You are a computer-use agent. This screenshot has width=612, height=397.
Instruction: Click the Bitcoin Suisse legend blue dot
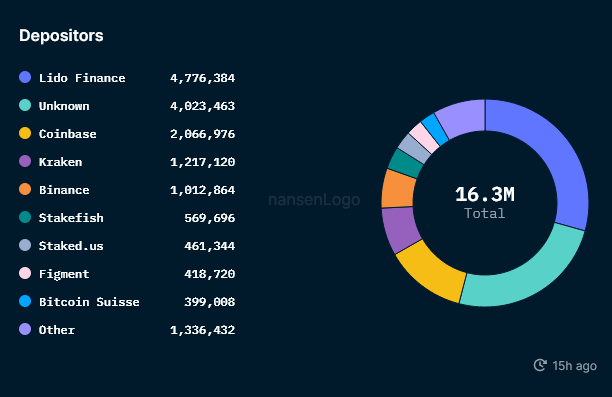(25, 301)
